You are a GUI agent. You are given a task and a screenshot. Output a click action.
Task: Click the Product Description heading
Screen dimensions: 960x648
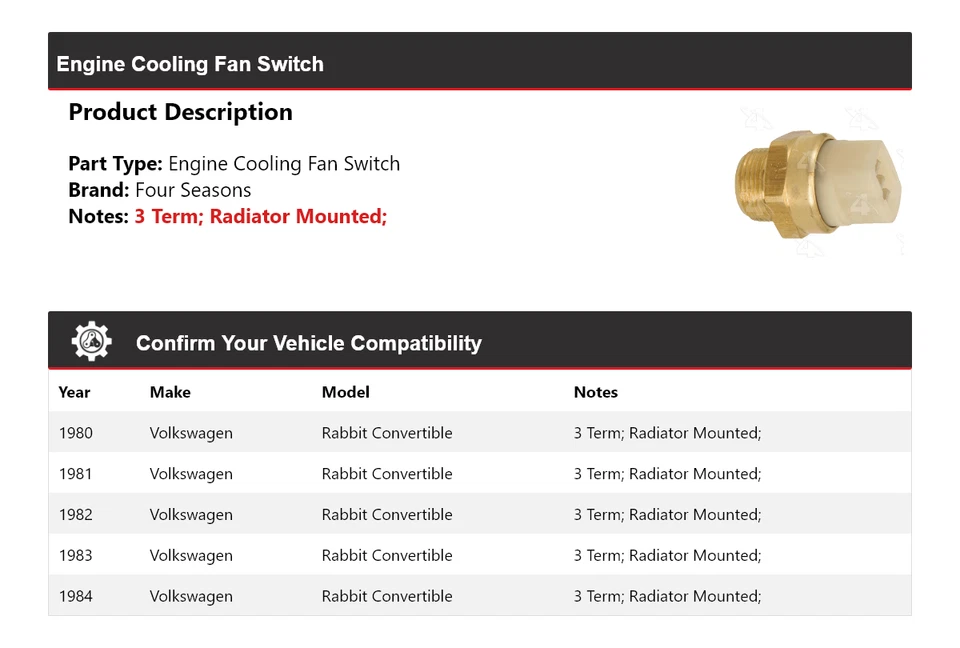180,112
